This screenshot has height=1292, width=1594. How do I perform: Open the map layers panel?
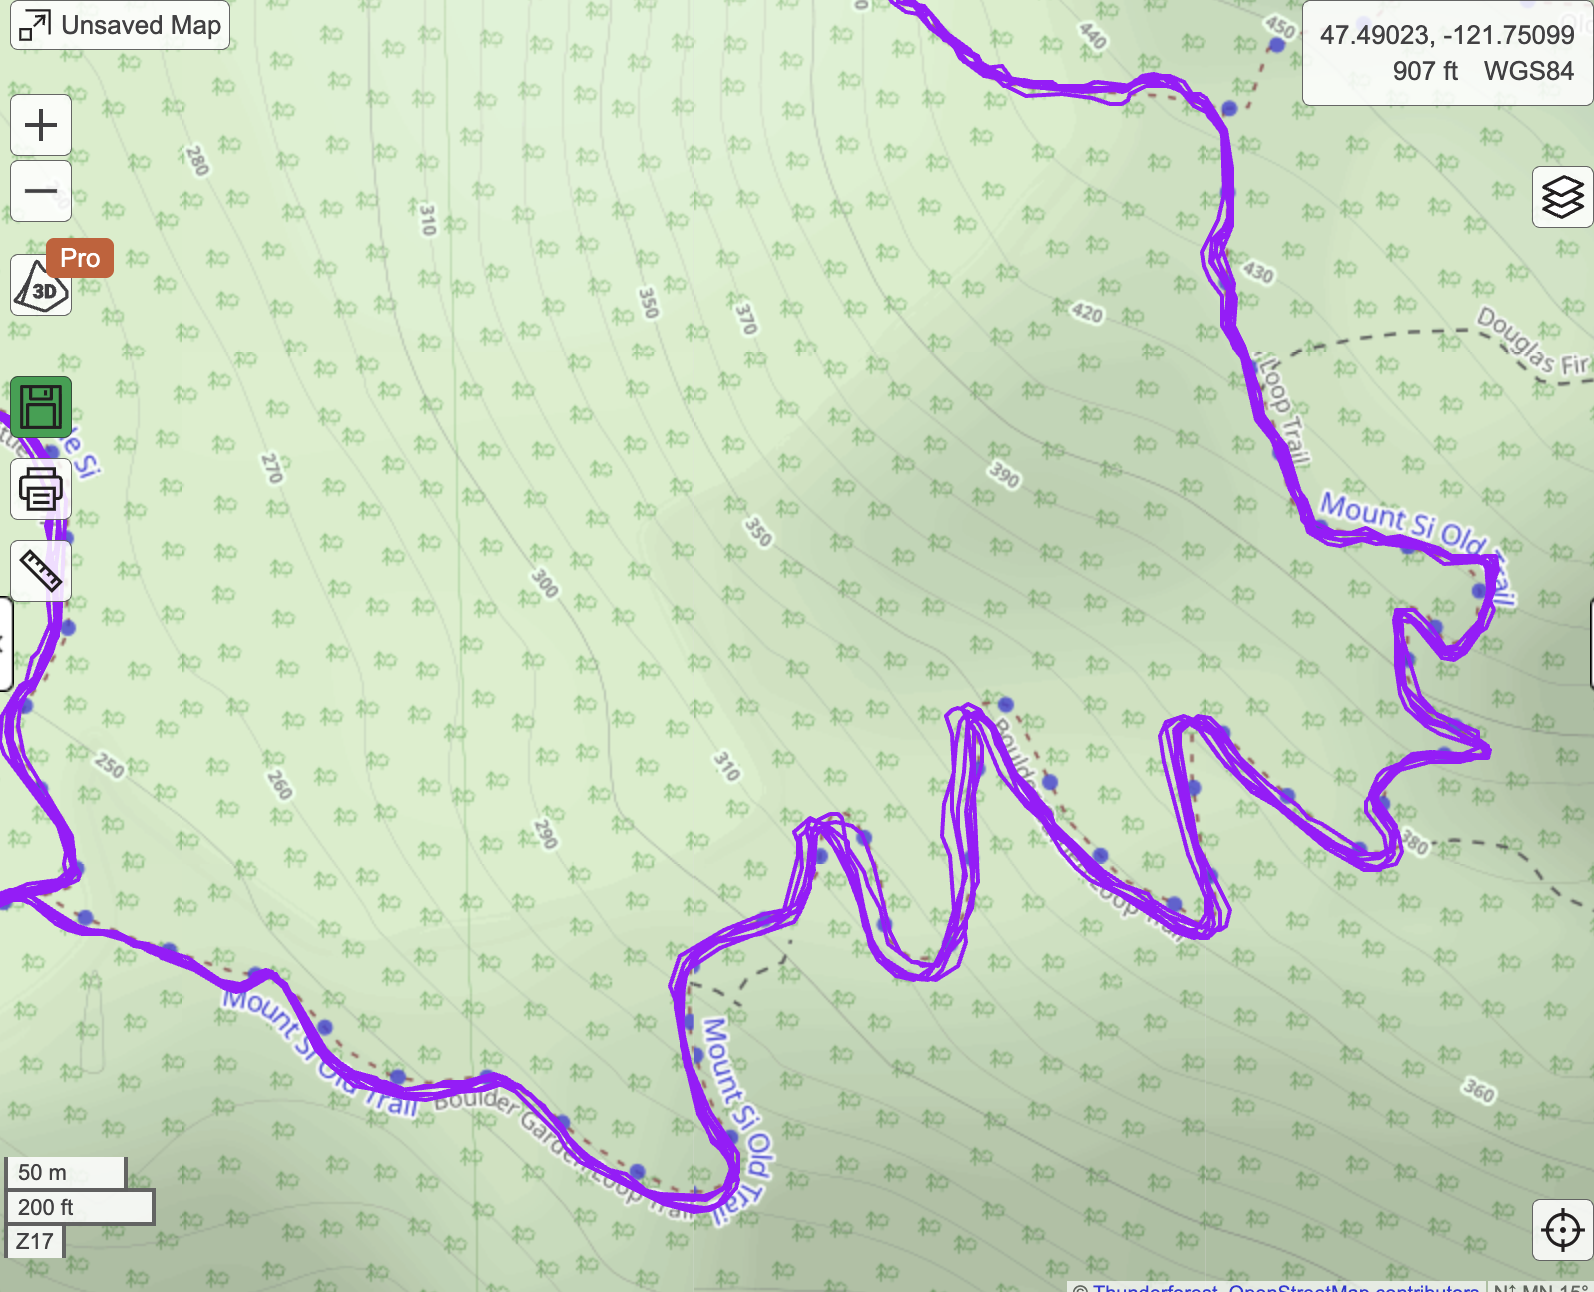tap(1562, 197)
